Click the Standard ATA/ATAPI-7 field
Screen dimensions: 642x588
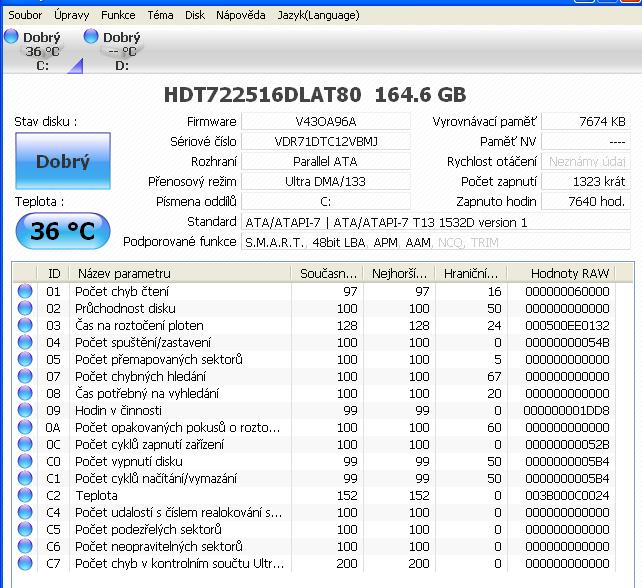pyautogui.click(x=436, y=222)
